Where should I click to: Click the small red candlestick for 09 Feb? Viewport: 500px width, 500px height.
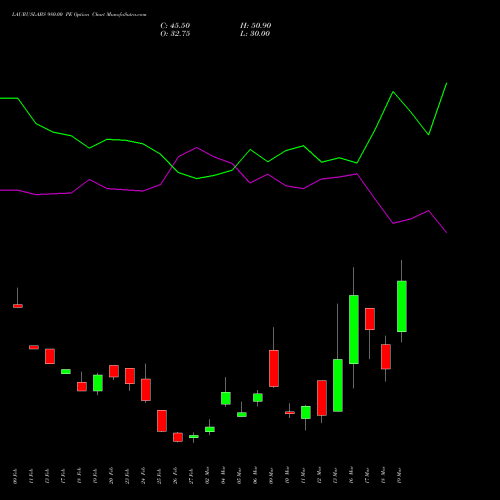[x=18, y=306]
